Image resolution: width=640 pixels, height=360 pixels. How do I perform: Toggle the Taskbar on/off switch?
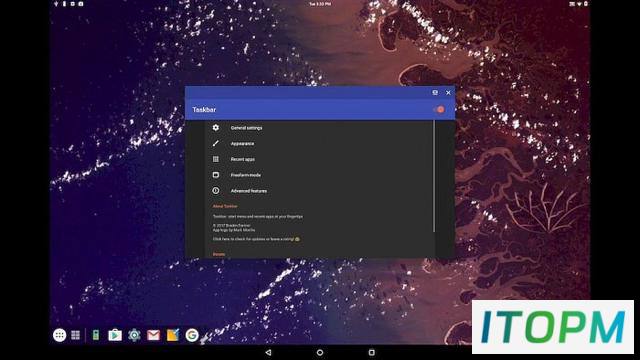coord(439,109)
